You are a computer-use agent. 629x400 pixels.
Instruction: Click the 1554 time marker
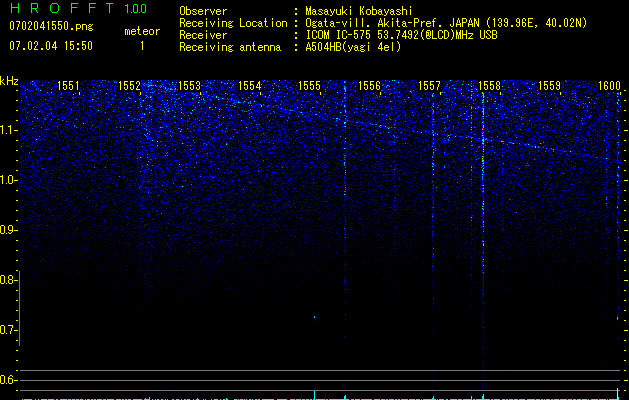[250, 86]
